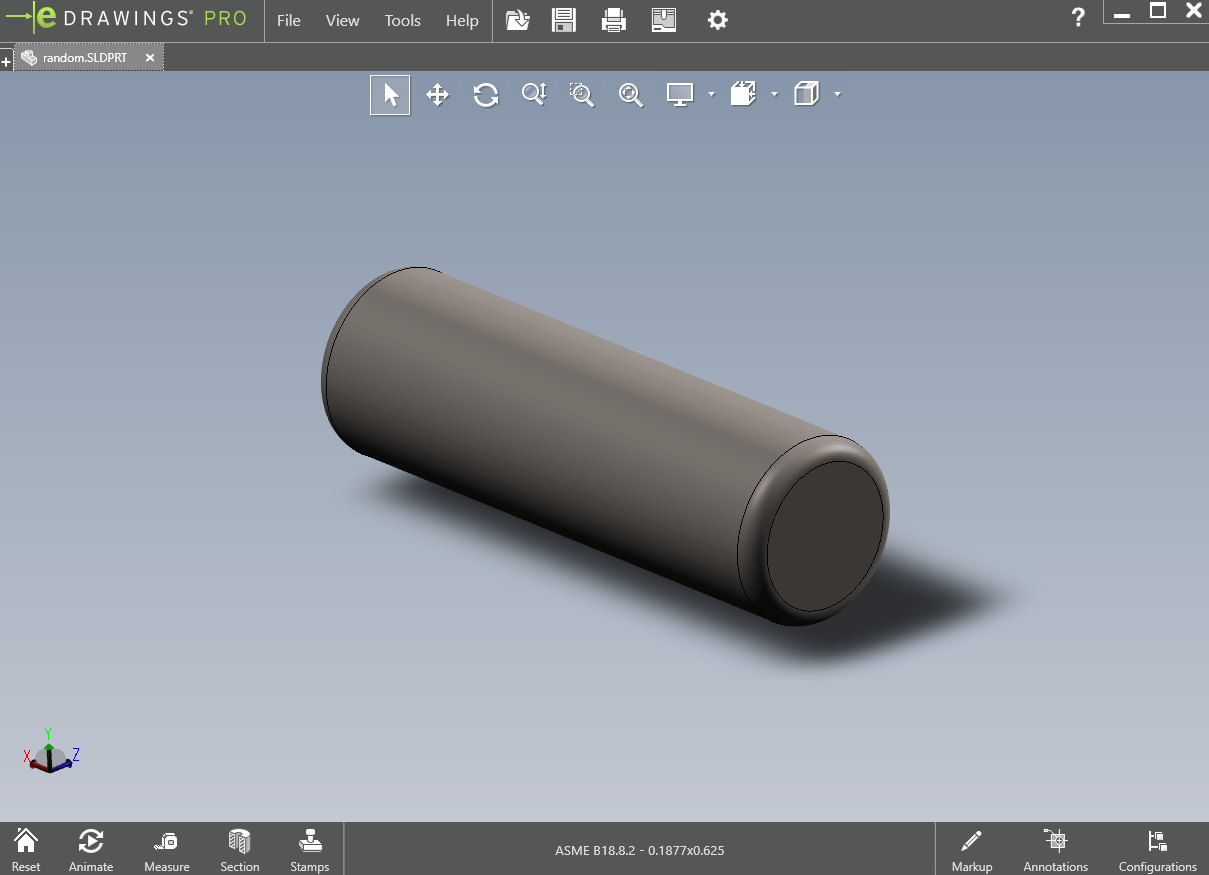Click the question mark Help icon
Screen dimensions: 1209x875
coord(1078,17)
